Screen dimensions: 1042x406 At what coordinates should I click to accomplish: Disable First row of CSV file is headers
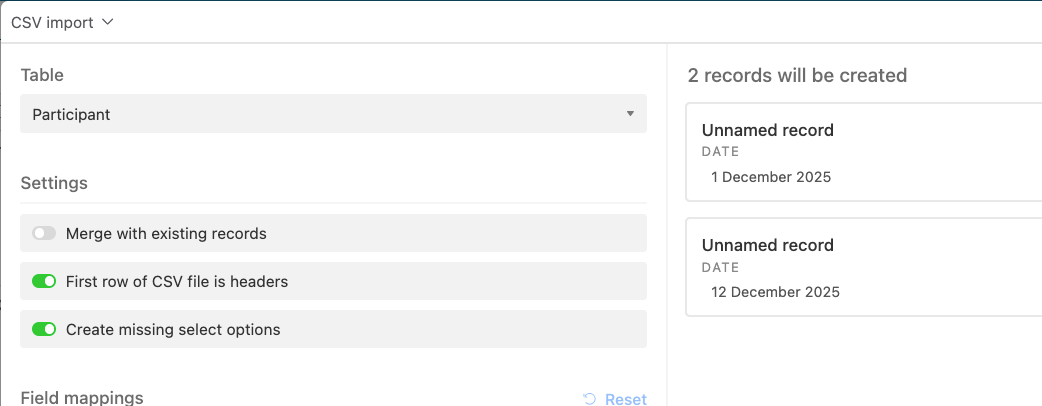pyautogui.click(x=45, y=281)
